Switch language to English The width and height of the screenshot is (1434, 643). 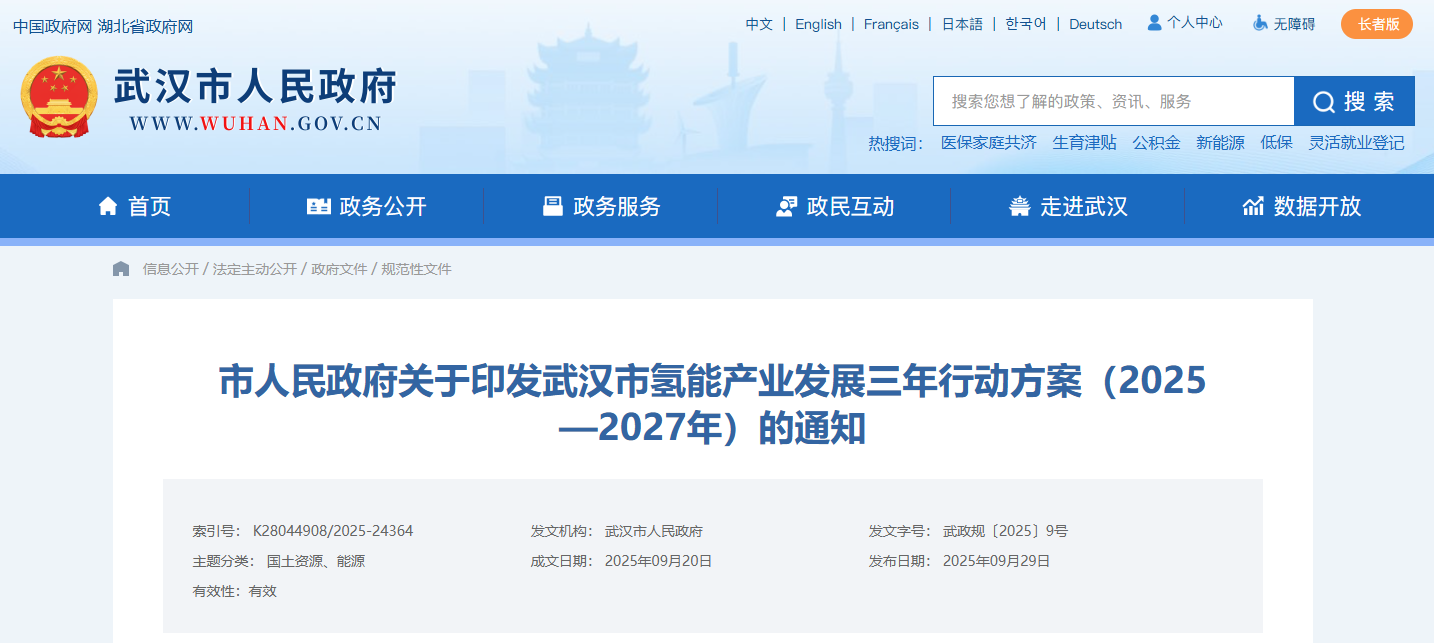click(x=818, y=24)
